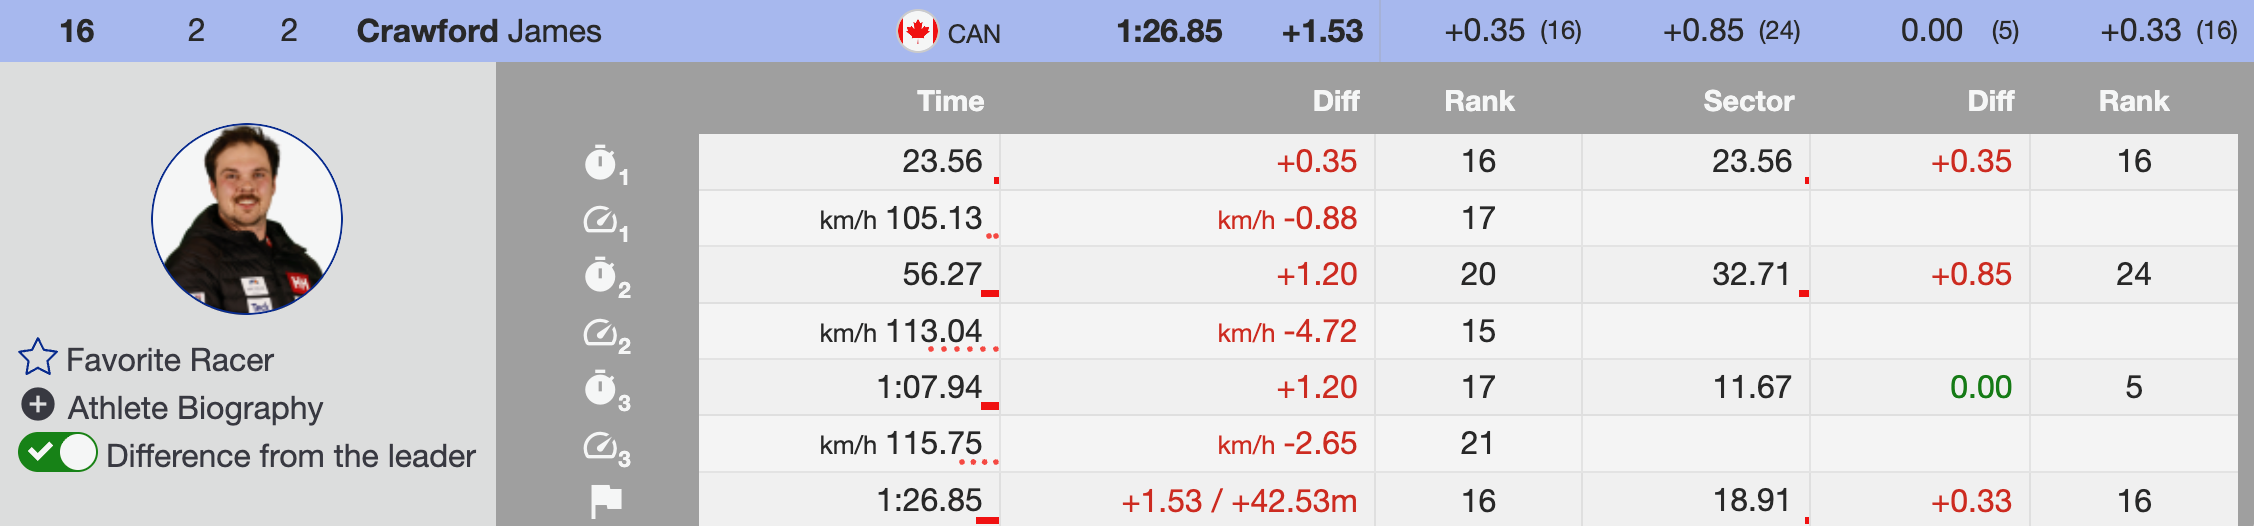Viewport: 2254px width, 526px height.
Task: Click the Sector column header
Action: pyautogui.click(x=1748, y=101)
